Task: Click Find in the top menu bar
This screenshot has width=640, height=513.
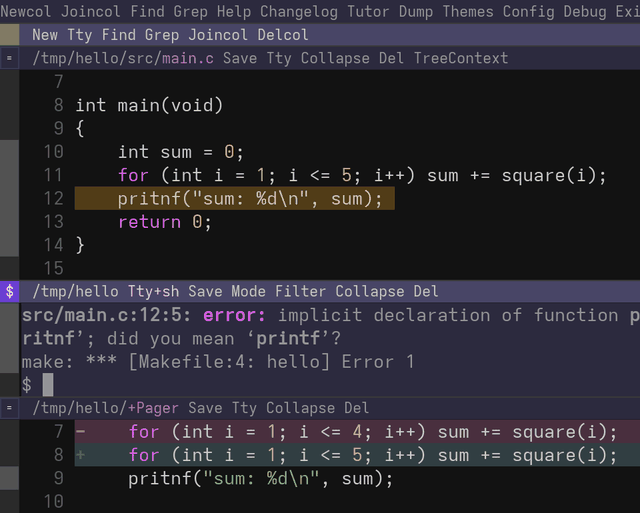Action: coord(147,11)
